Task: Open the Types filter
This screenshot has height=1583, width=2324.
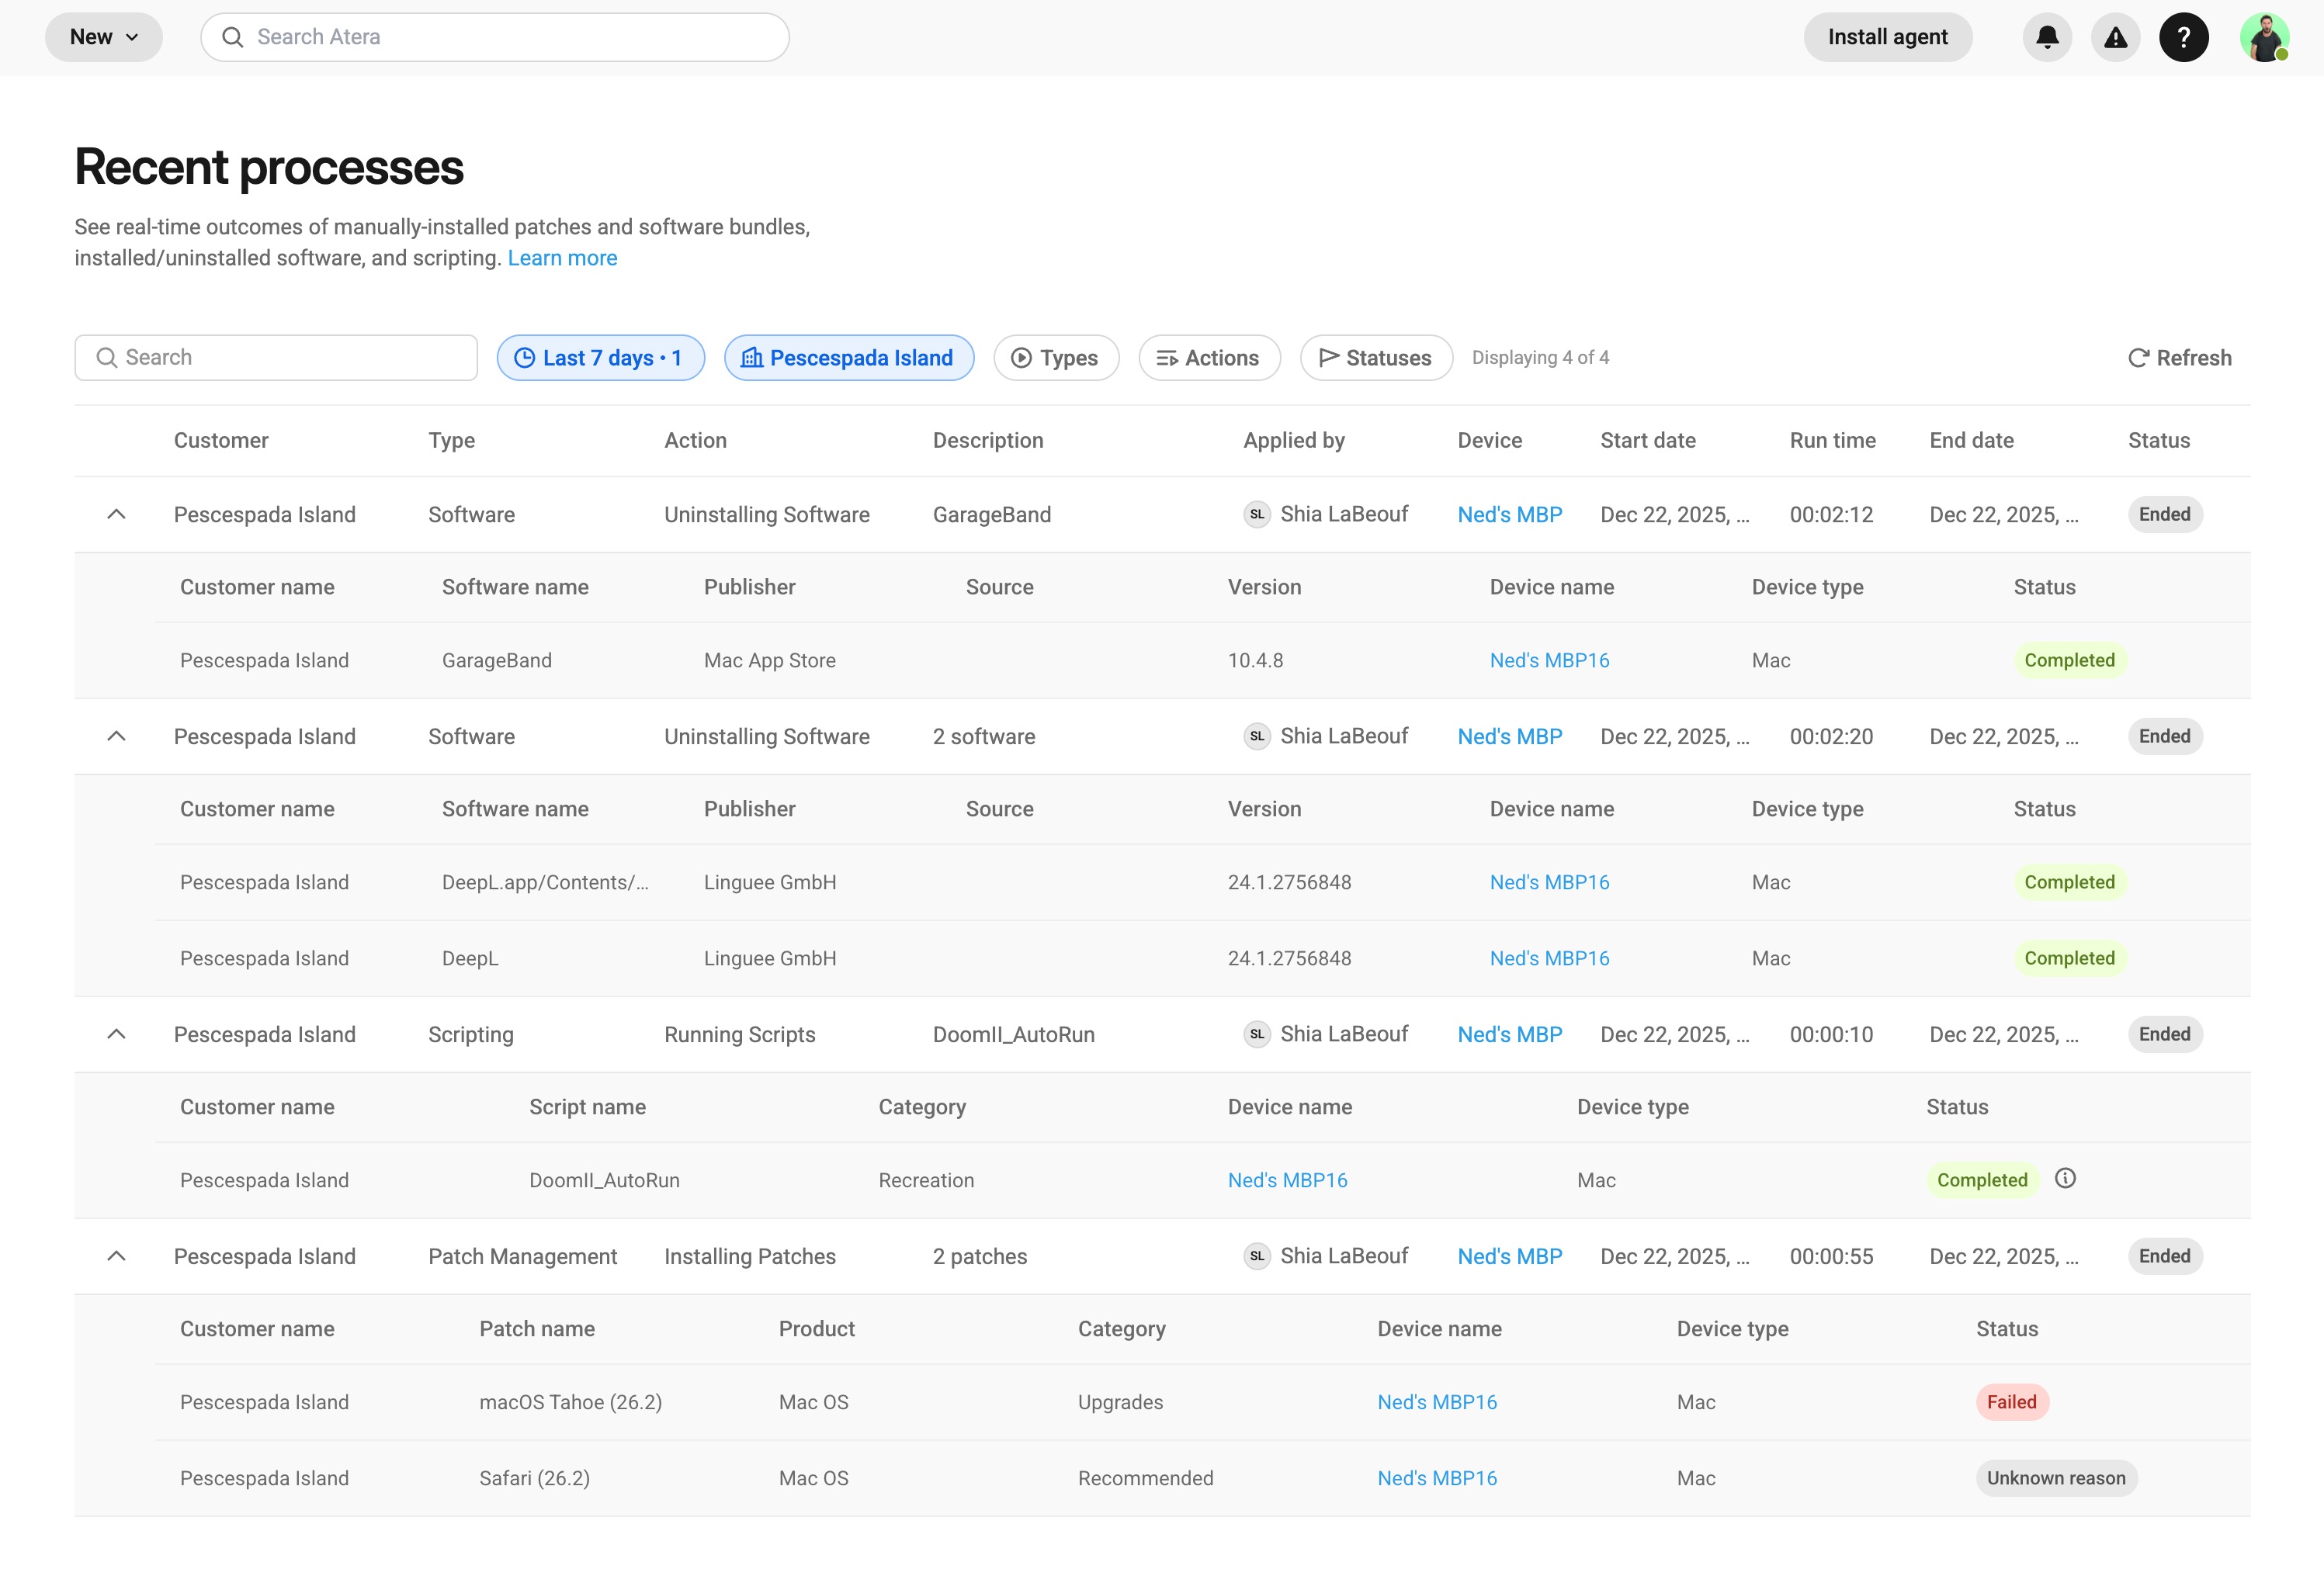Action: pyautogui.click(x=1056, y=358)
